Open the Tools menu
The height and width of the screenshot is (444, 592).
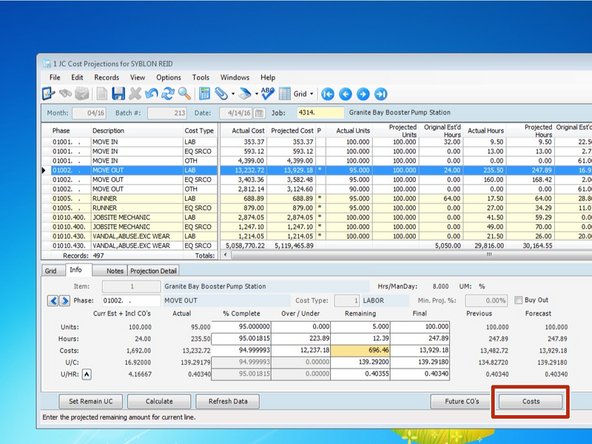tap(200, 77)
